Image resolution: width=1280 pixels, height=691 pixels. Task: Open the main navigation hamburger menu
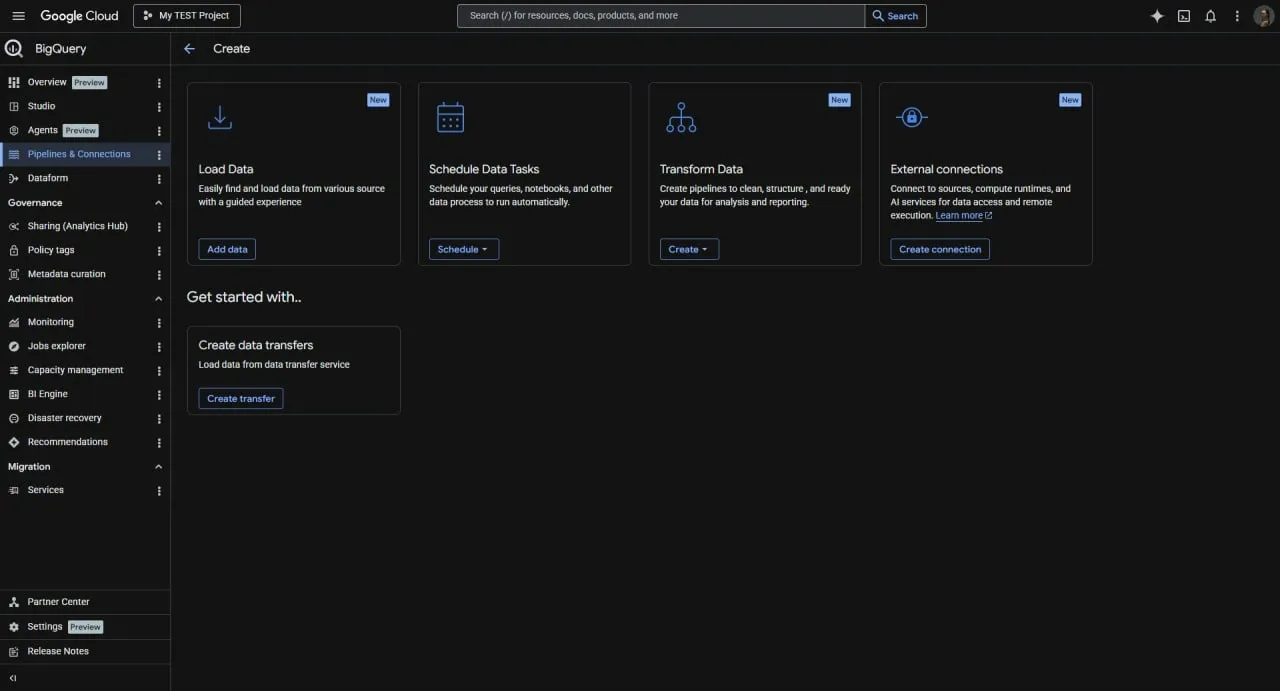pyautogui.click(x=18, y=16)
